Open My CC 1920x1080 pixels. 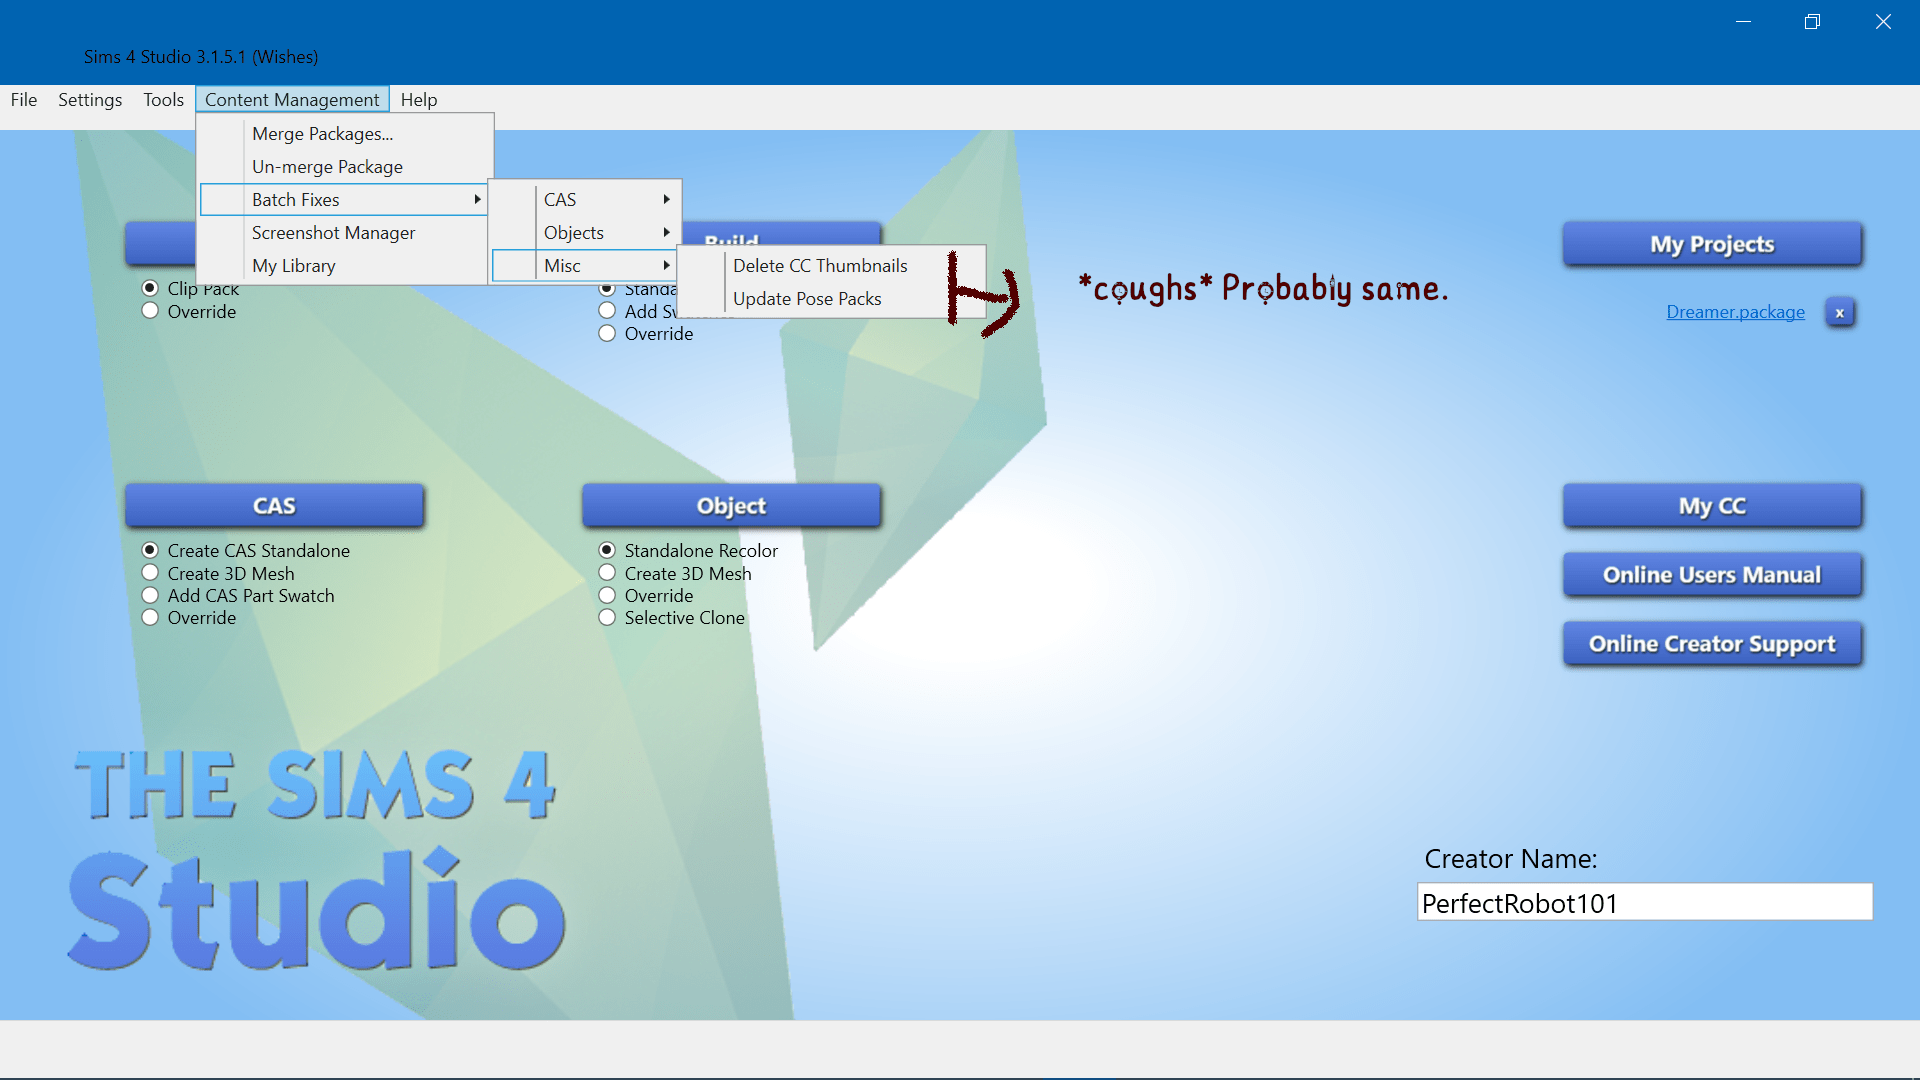1712,505
